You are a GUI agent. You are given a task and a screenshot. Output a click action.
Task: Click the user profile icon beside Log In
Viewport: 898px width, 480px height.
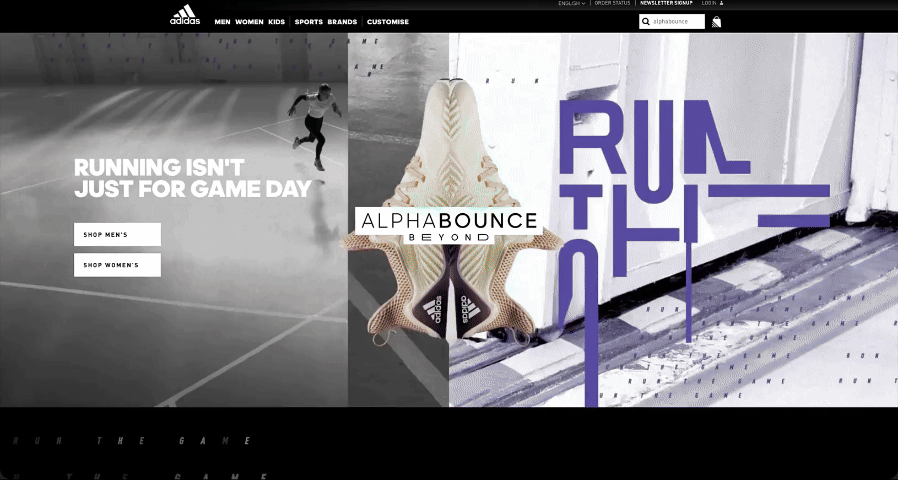[x=721, y=3]
